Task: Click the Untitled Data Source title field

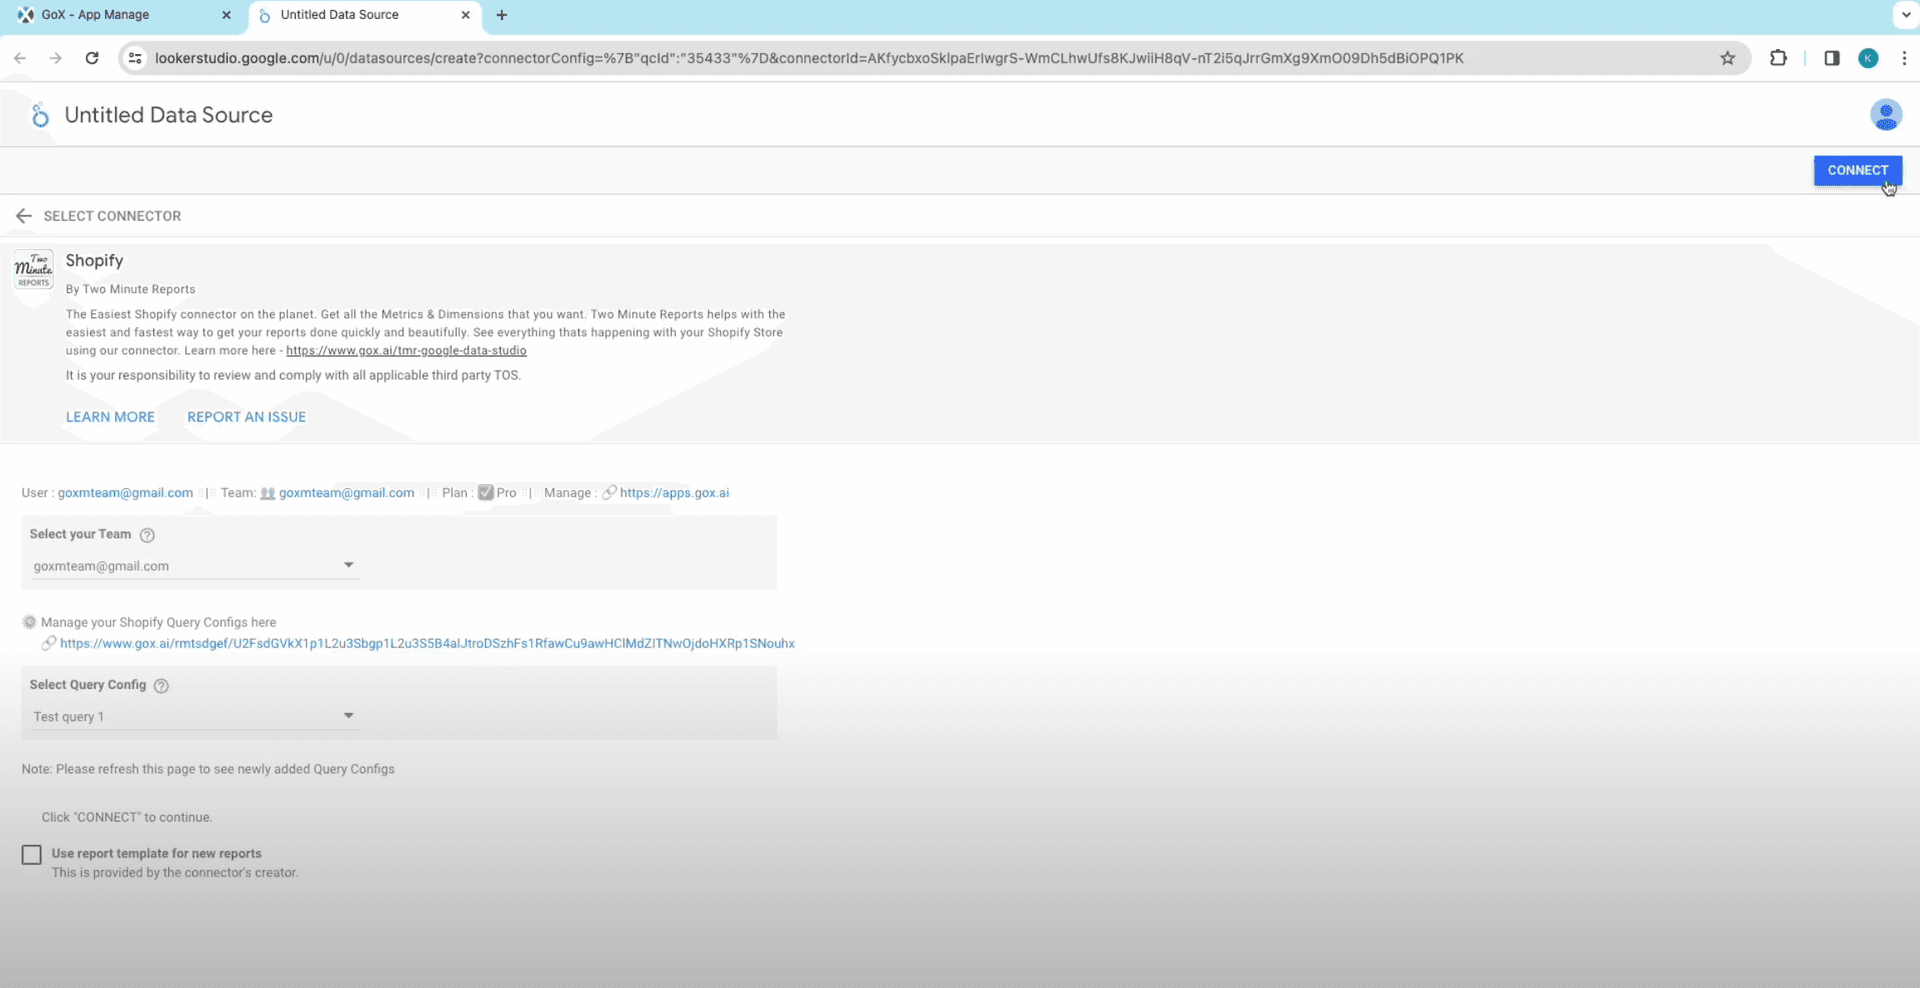Action: (169, 115)
